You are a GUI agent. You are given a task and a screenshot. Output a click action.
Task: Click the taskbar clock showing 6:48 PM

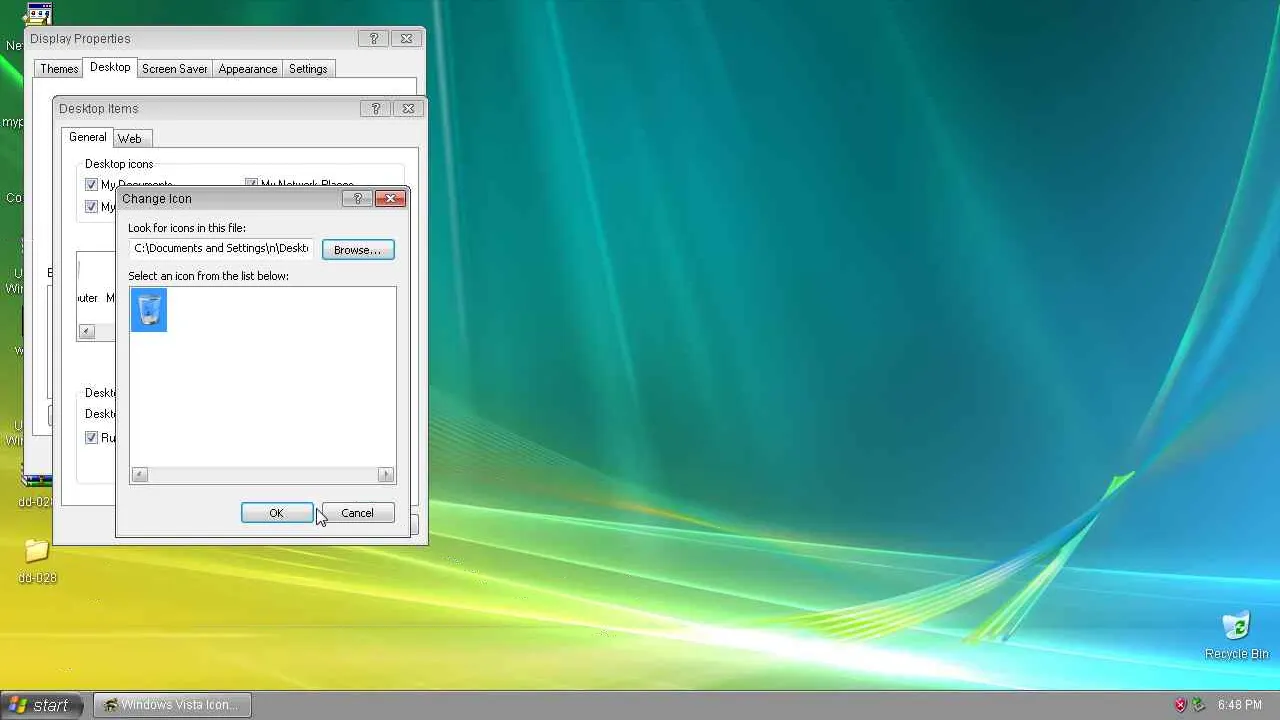click(x=1240, y=705)
